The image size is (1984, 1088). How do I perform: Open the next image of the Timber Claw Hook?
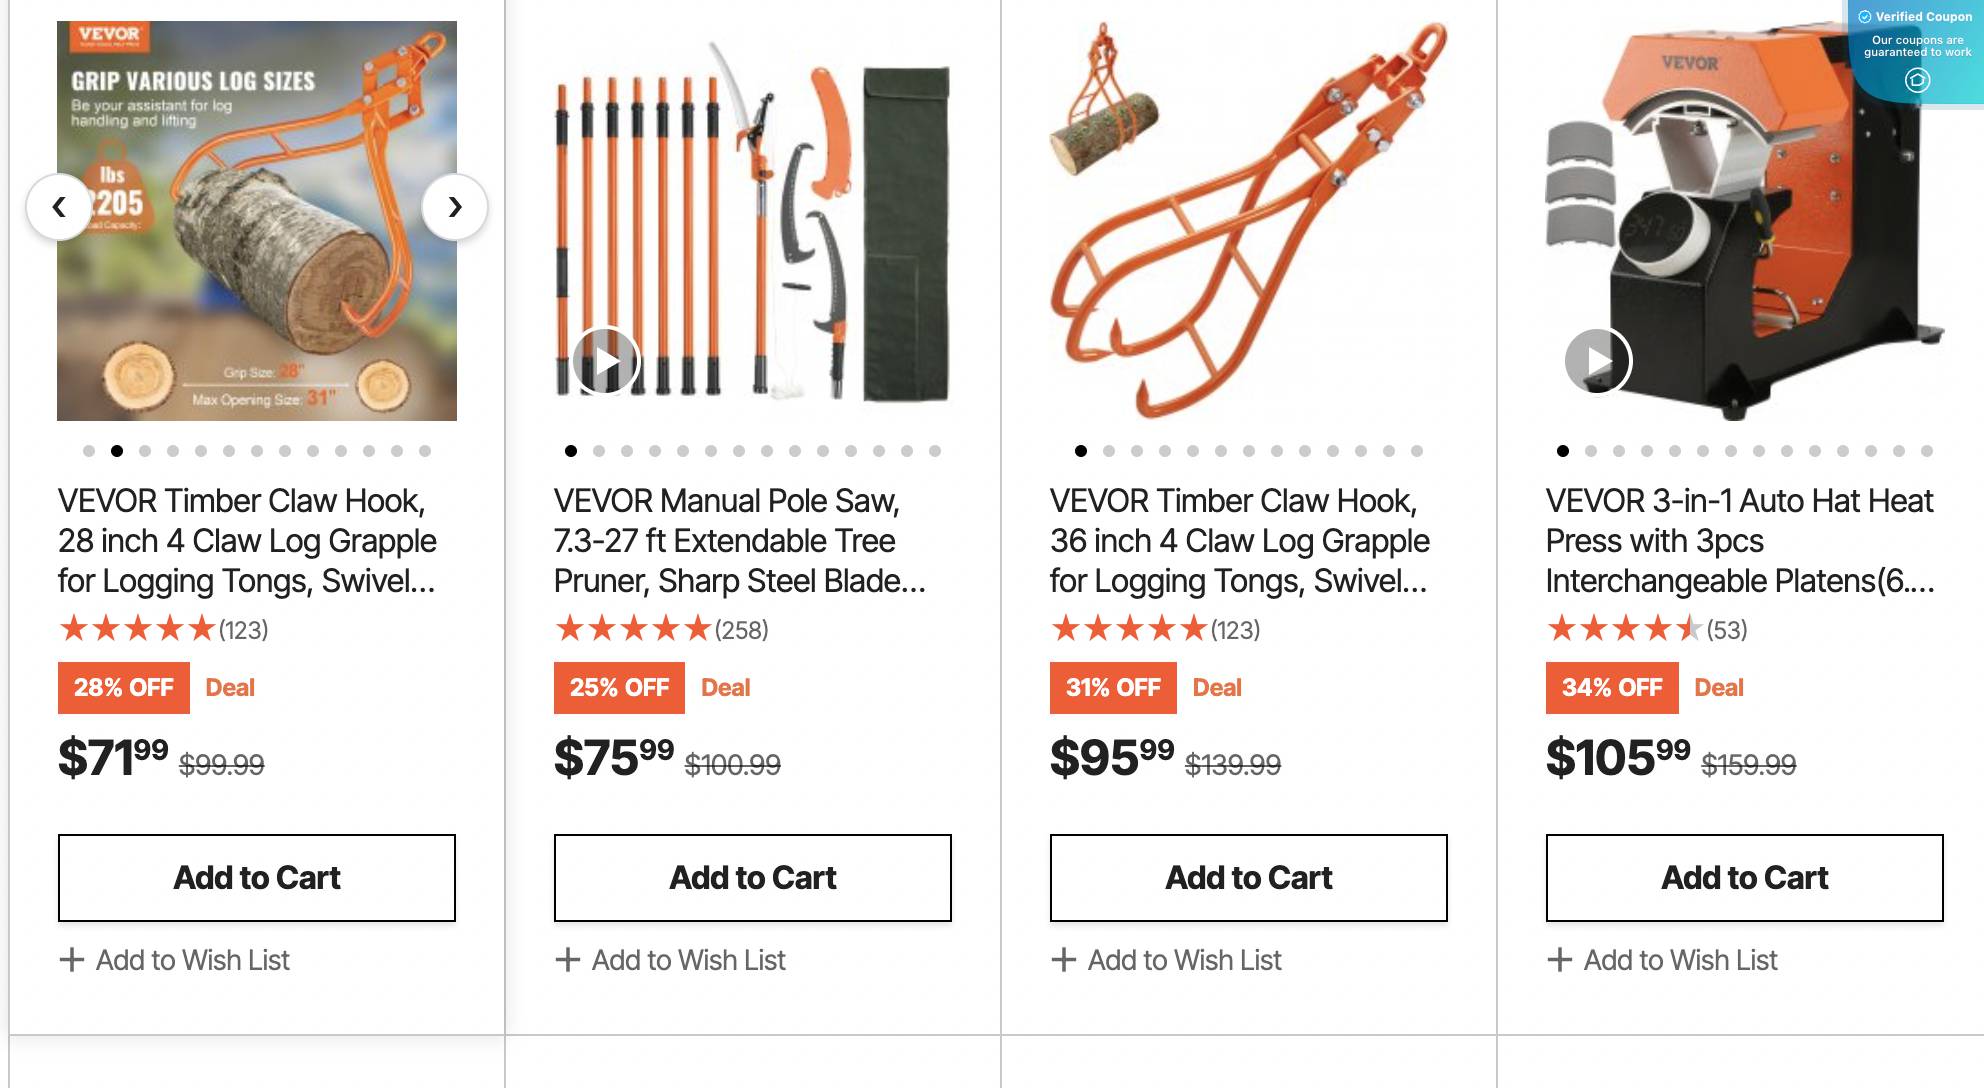(456, 207)
